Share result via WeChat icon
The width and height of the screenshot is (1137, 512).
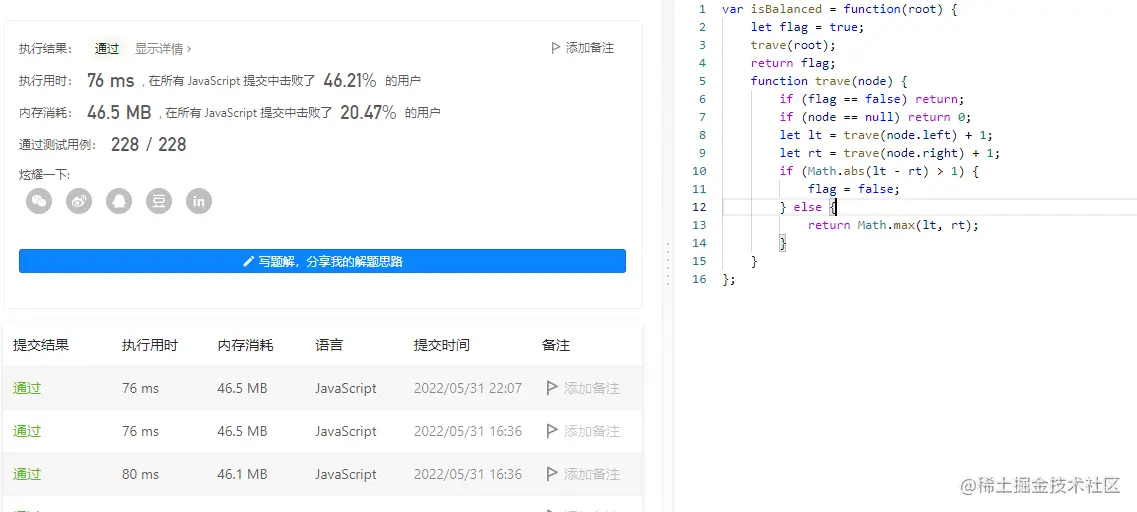(39, 201)
